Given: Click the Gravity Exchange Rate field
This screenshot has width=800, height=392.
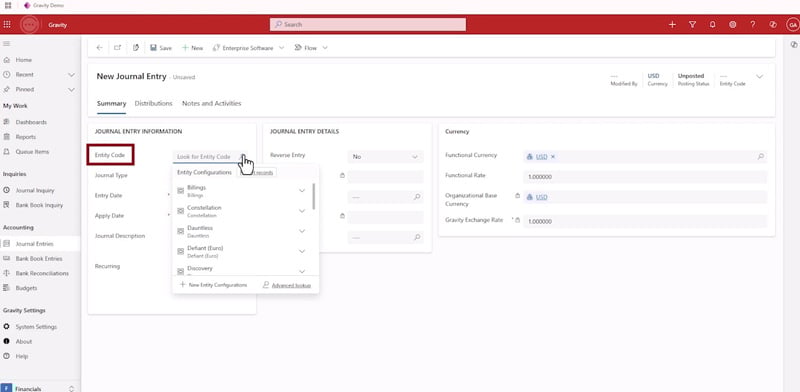Looking at the screenshot, I should [x=645, y=222].
